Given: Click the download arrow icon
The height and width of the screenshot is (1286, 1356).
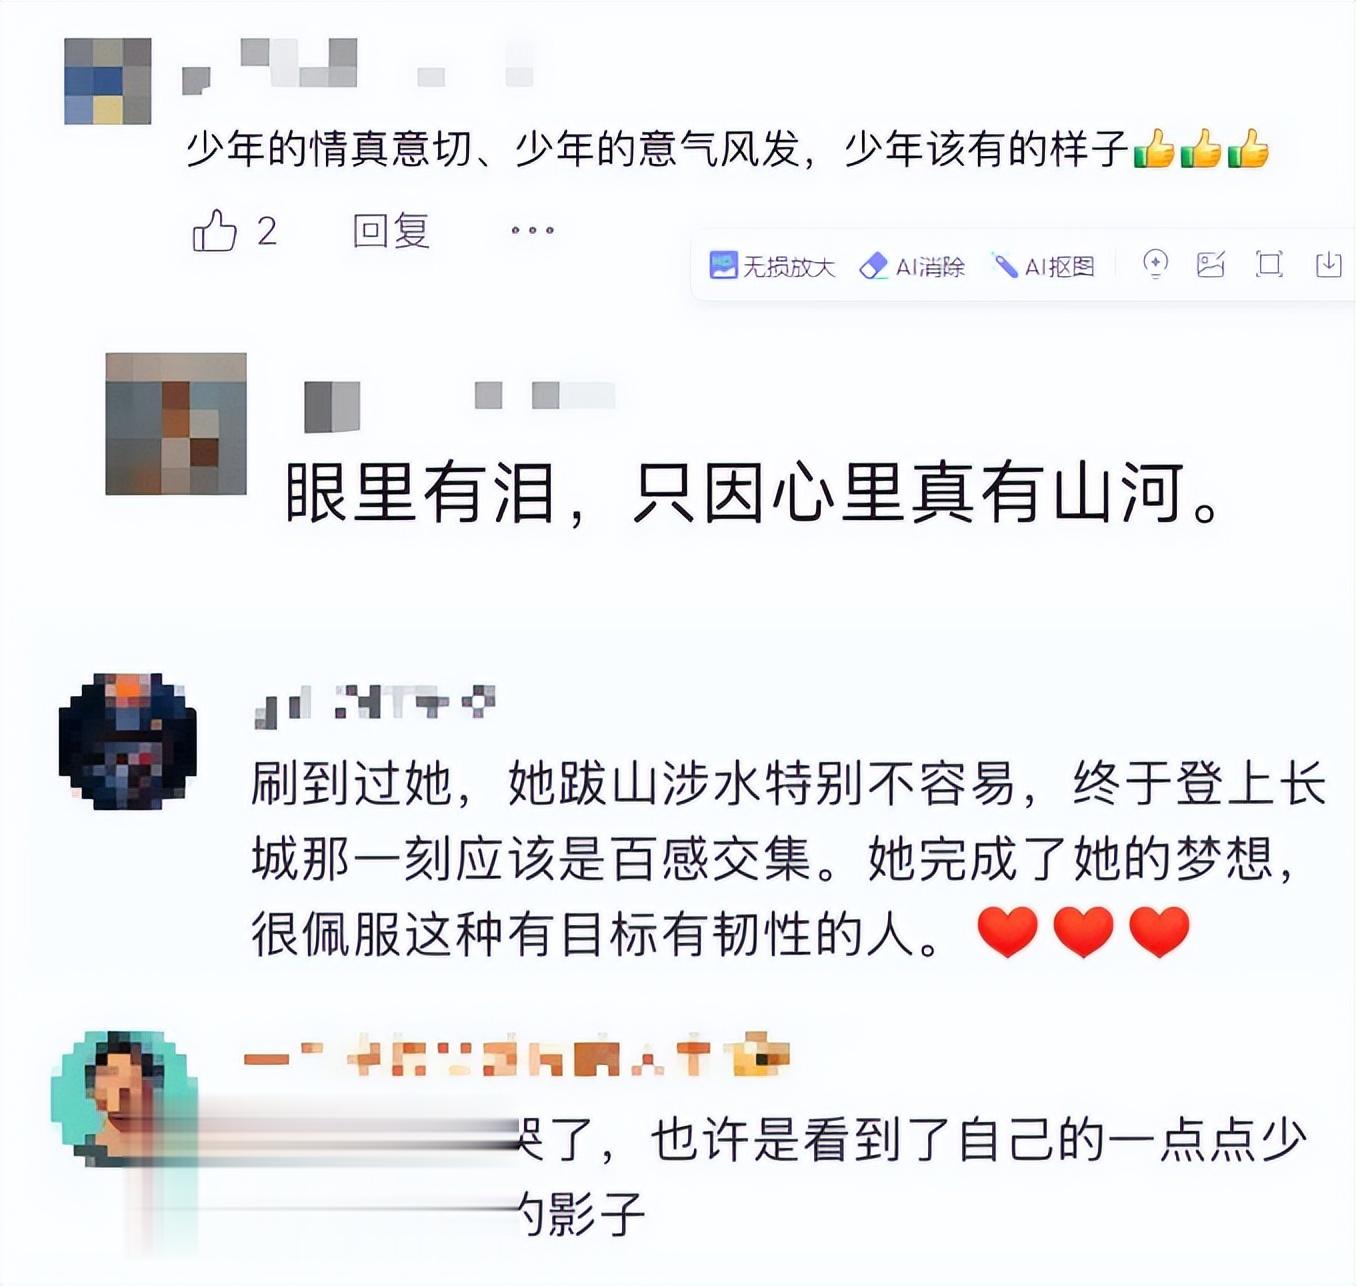Looking at the screenshot, I should [1328, 264].
